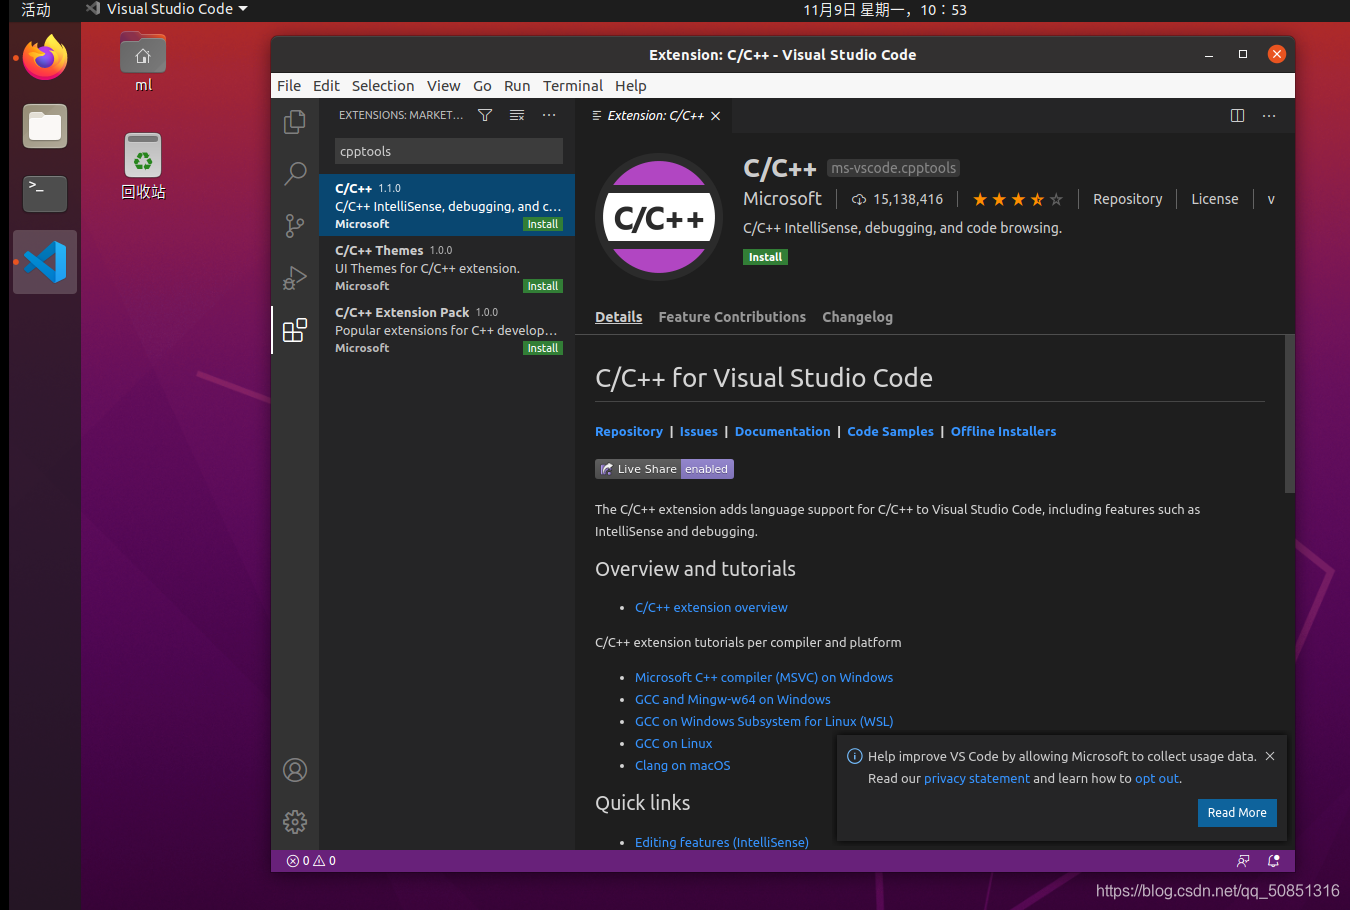The width and height of the screenshot is (1350, 910).
Task: Filter extensions with the funnel icon
Action: coord(485,115)
